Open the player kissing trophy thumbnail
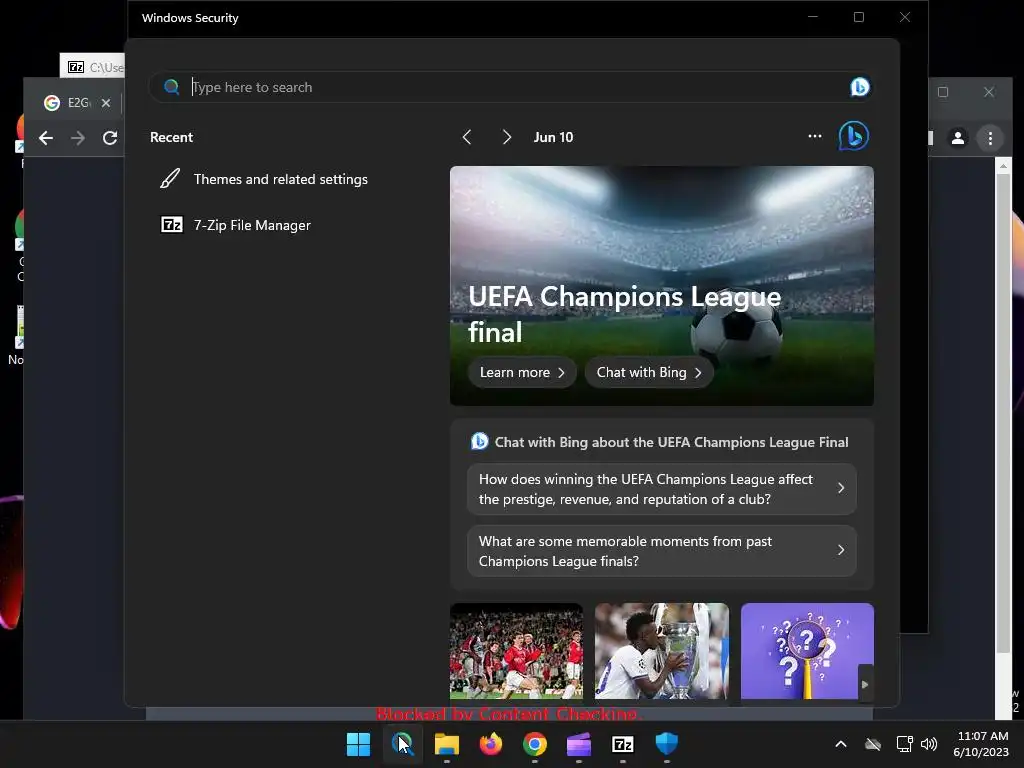Screen dimensions: 1024x768 [x=662, y=651]
